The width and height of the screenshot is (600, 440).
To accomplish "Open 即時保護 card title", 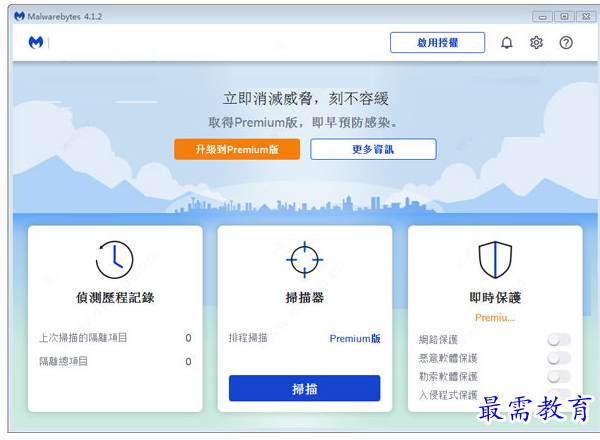I will [495, 298].
